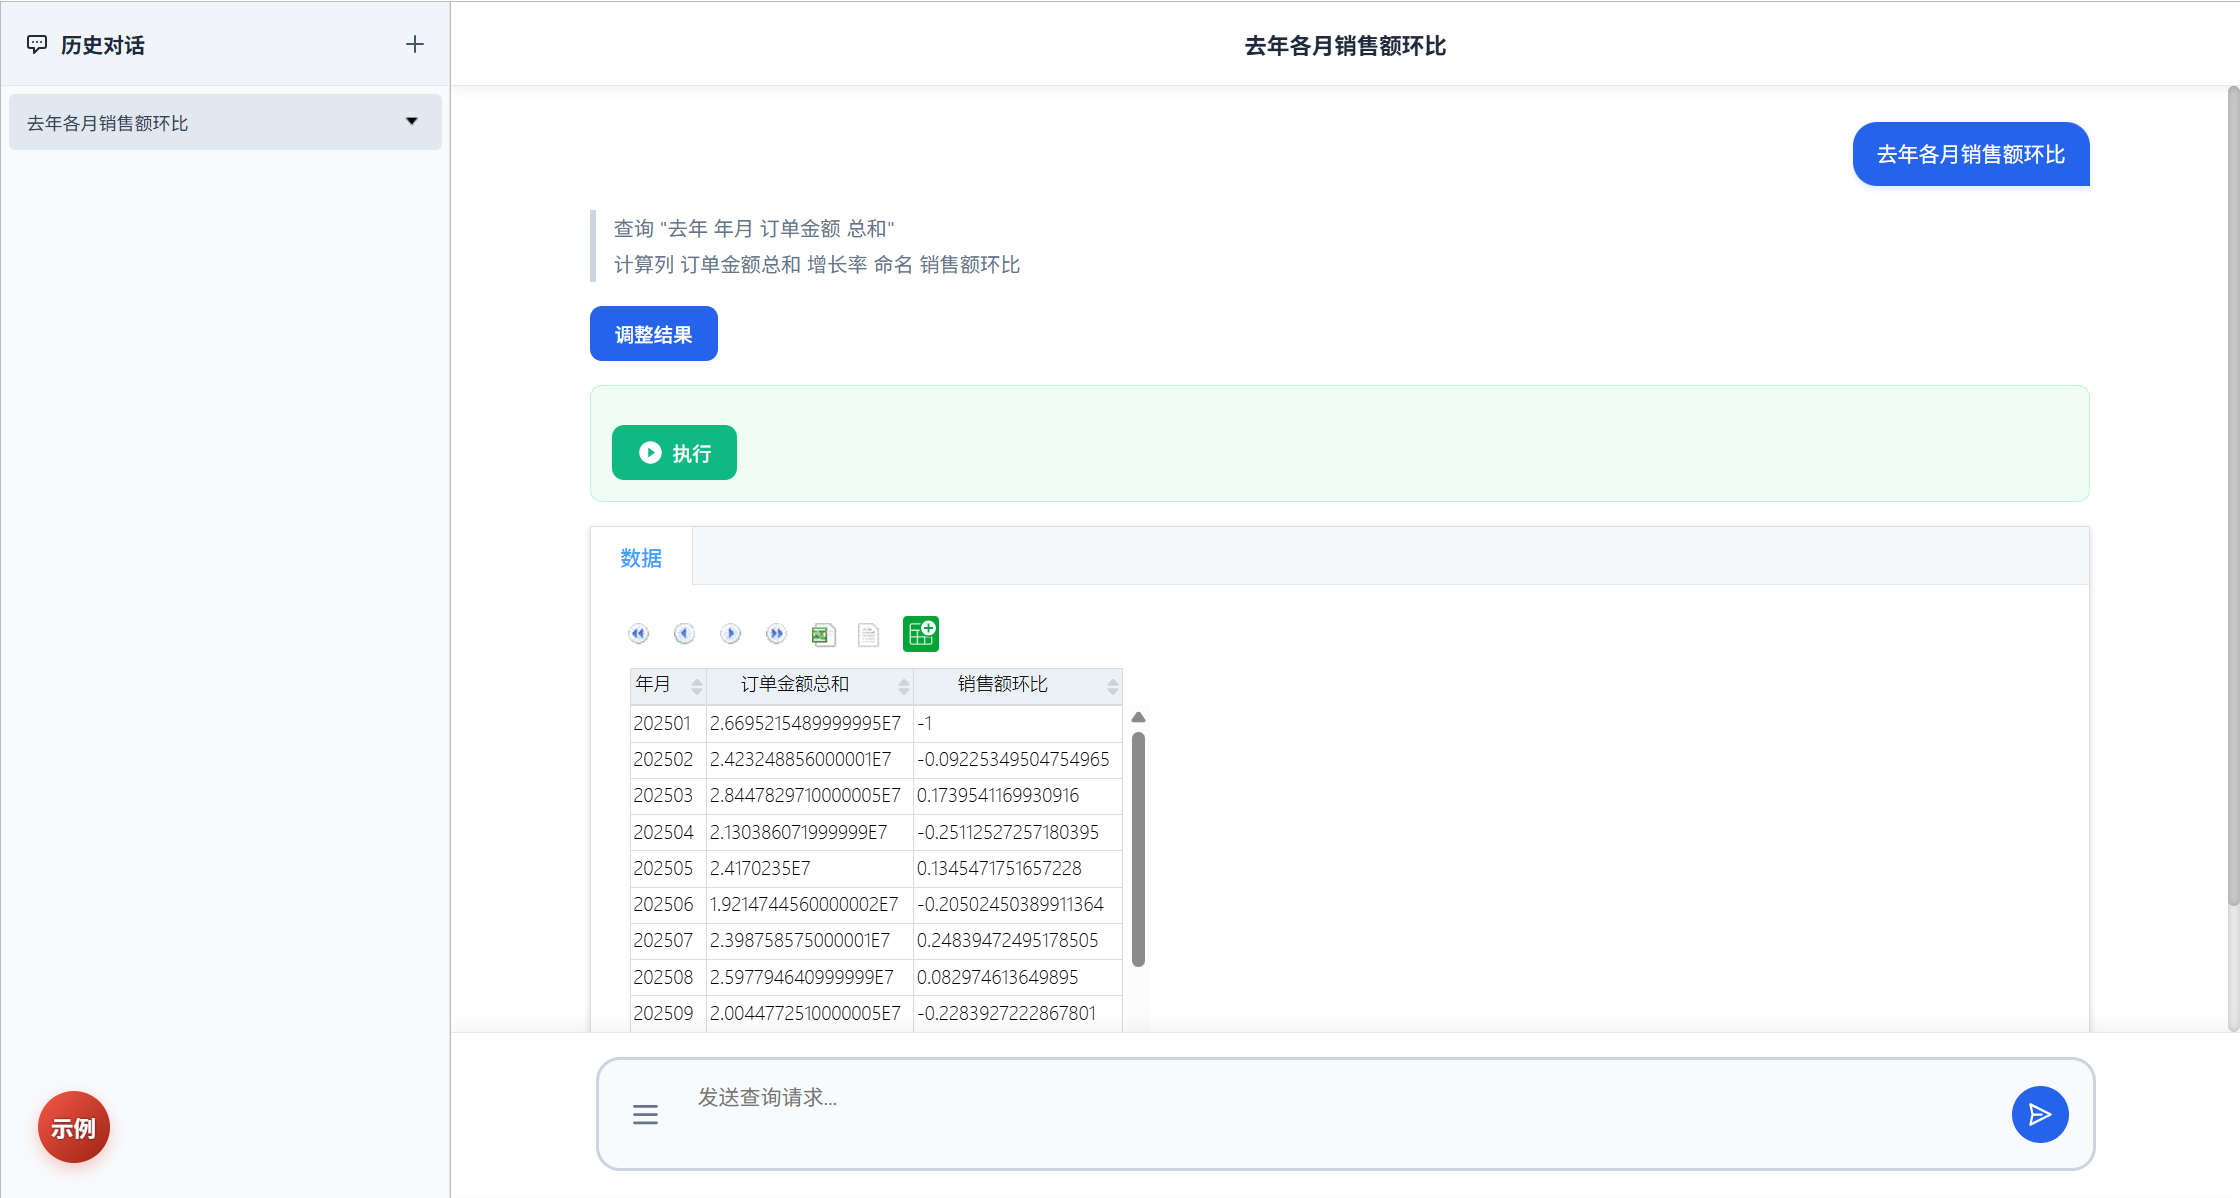Export the table as text document
Viewport: 2240px width, 1198px height.
tap(868, 634)
